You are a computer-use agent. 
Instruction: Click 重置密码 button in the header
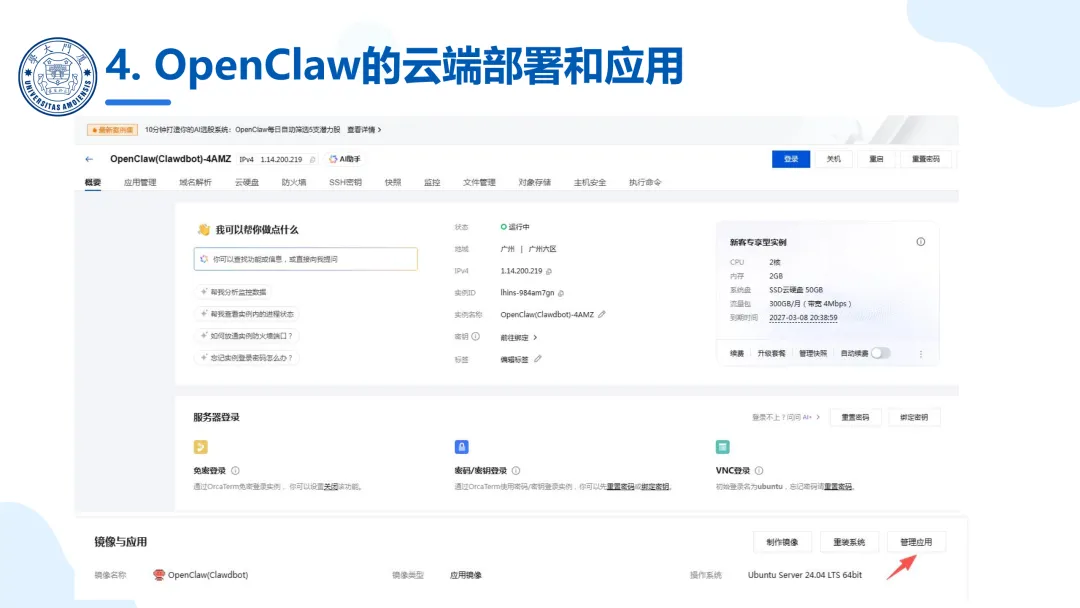(926, 159)
